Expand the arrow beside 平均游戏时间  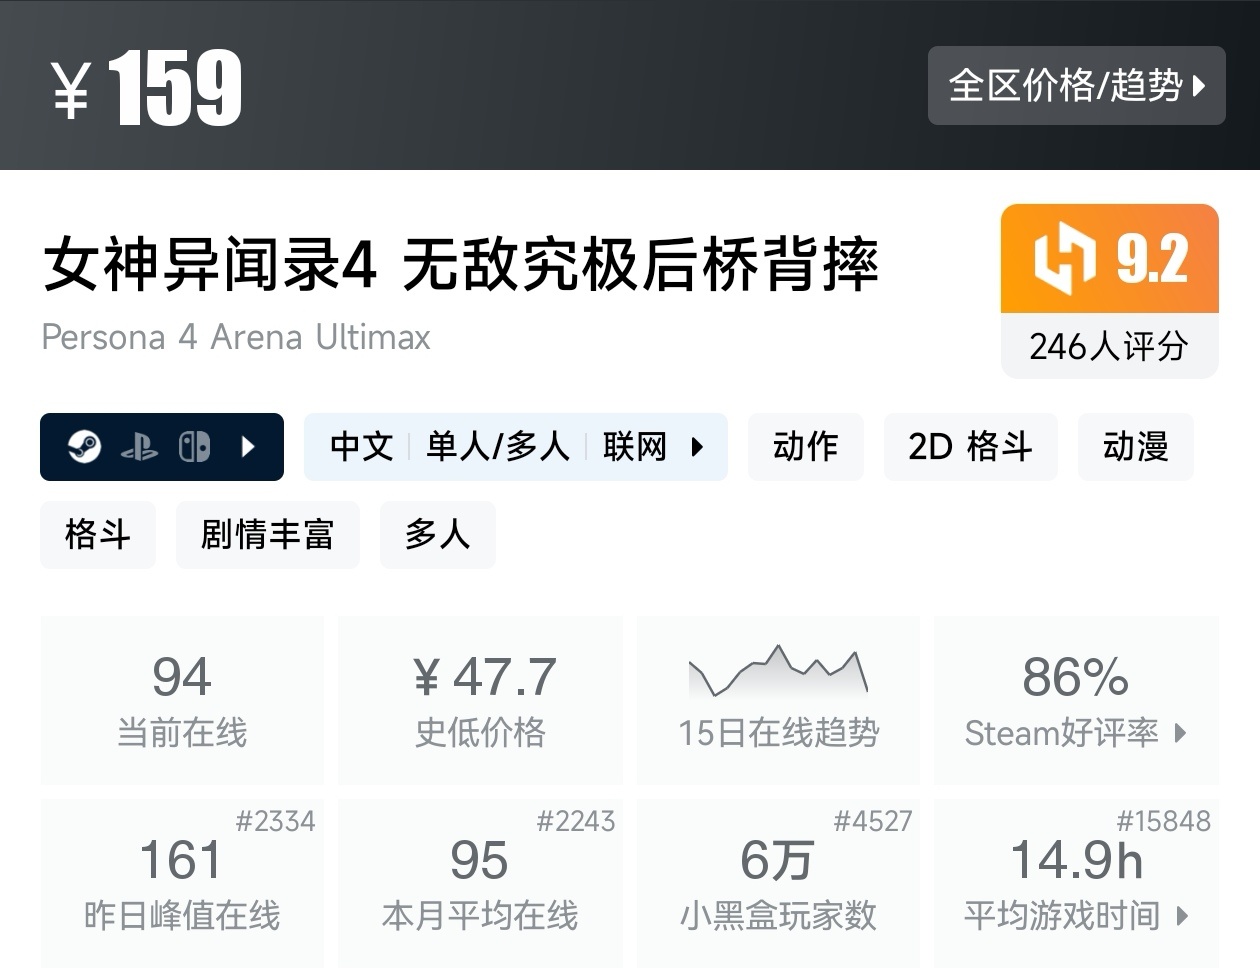pos(1183,916)
